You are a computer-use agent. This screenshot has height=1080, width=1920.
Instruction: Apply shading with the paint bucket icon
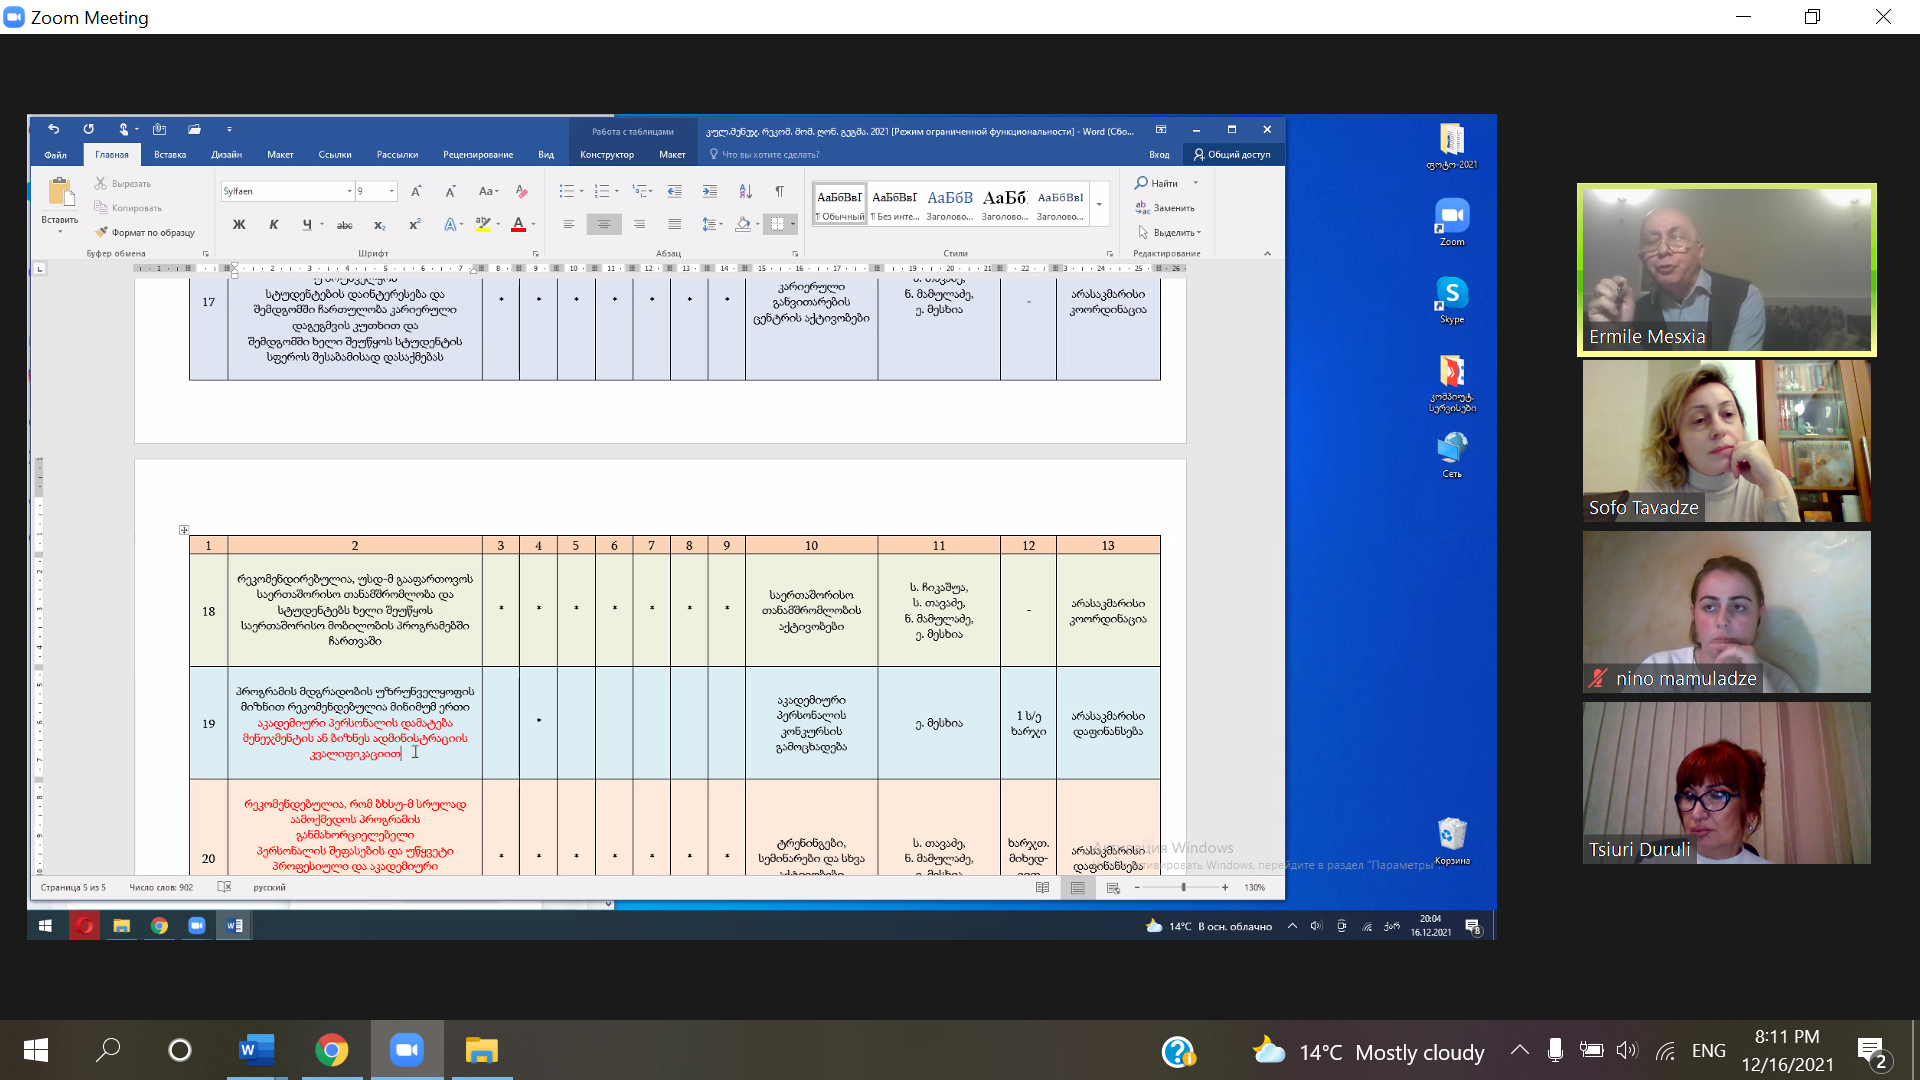[x=742, y=225]
